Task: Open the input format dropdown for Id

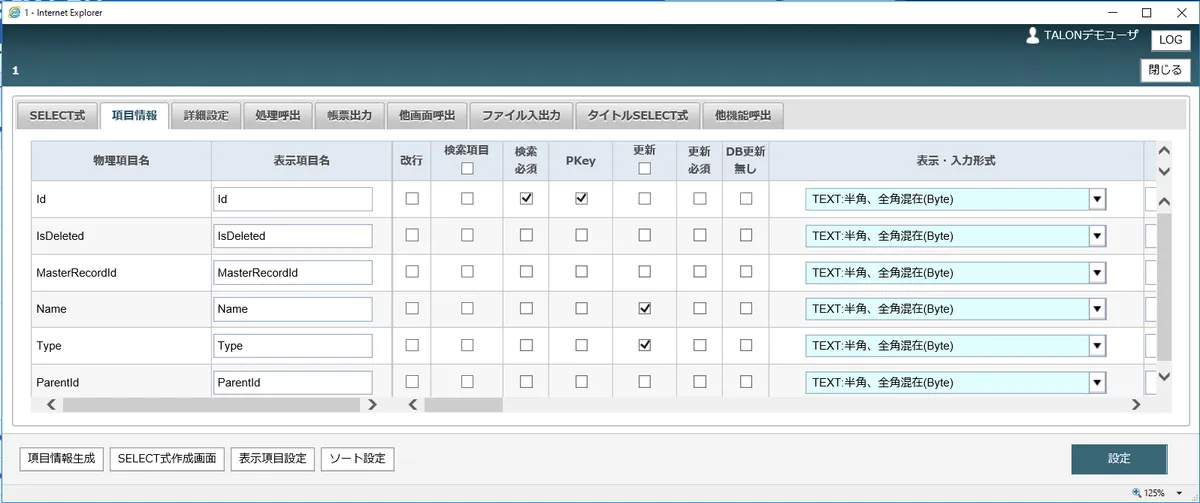Action: click(x=1097, y=199)
